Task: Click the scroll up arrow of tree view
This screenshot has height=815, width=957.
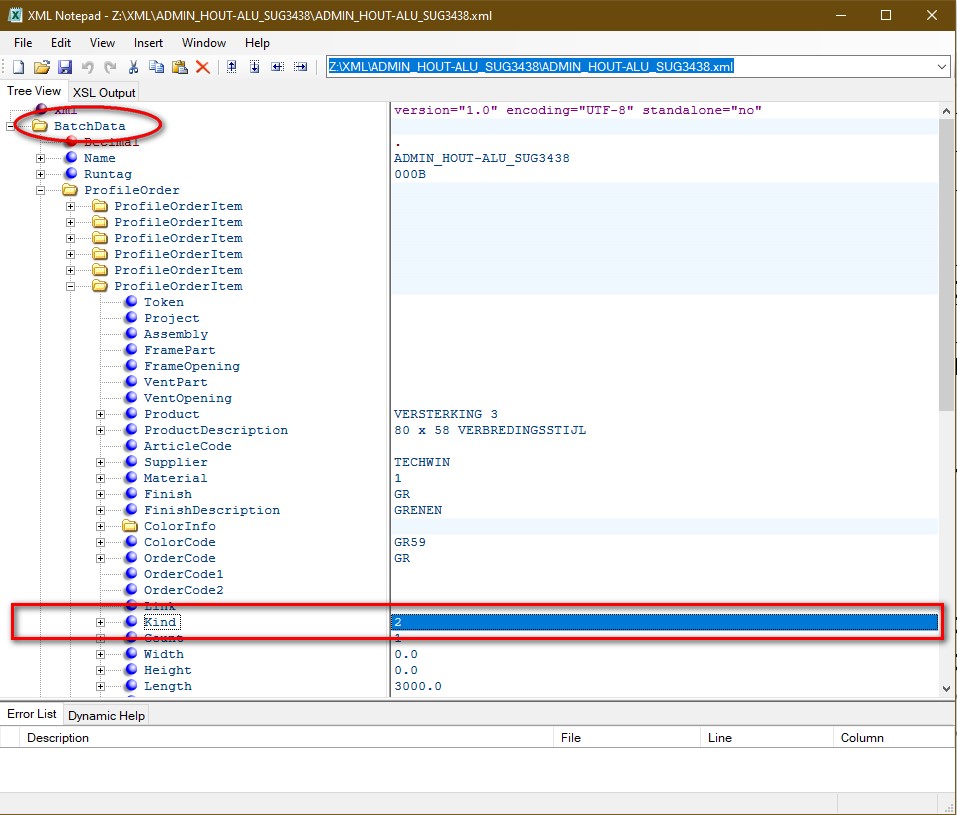Action: point(946,111)
